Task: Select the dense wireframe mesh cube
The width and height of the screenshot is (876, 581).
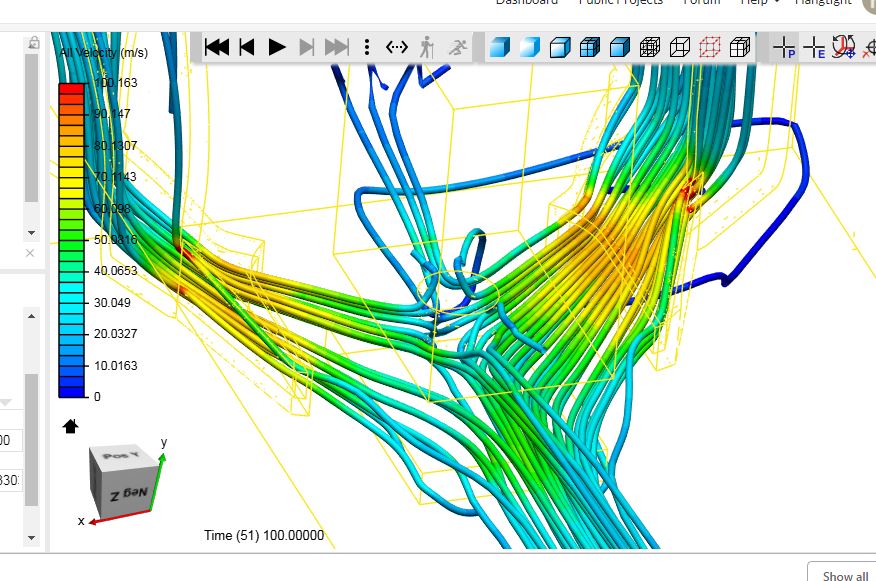Action: [x=650, y=47]
